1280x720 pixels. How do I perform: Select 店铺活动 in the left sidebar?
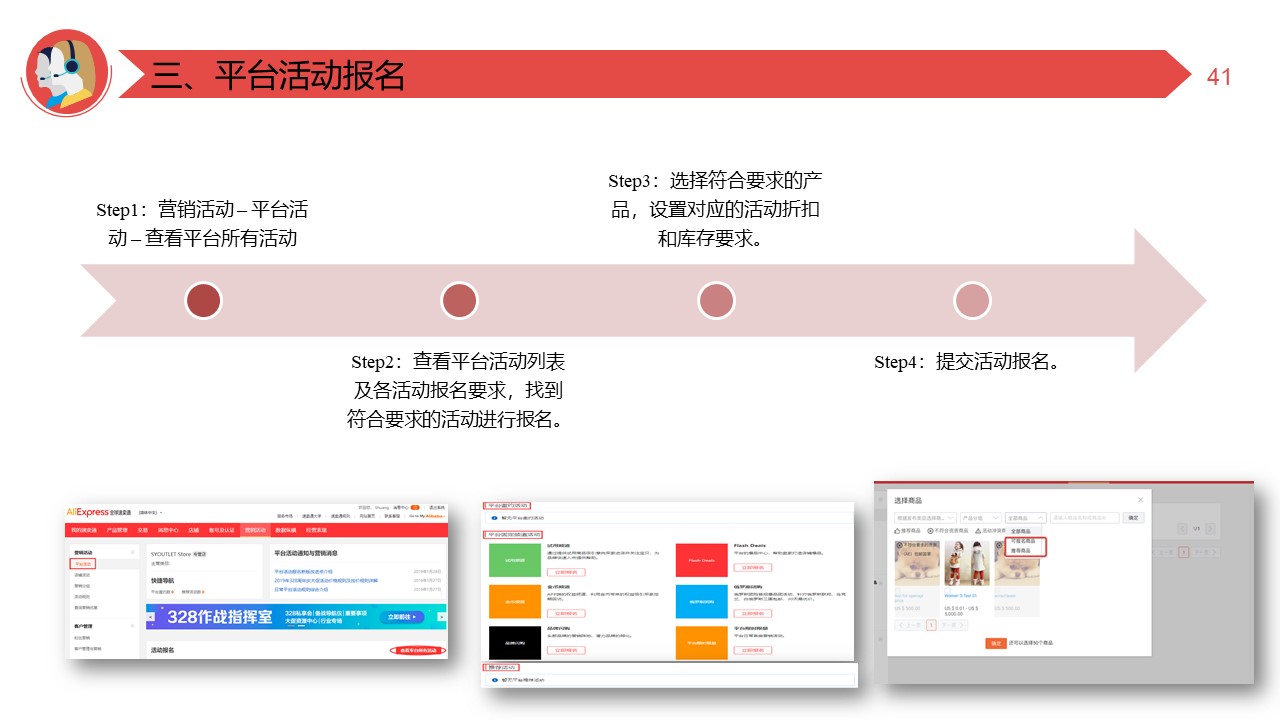(x=83, y=575)
